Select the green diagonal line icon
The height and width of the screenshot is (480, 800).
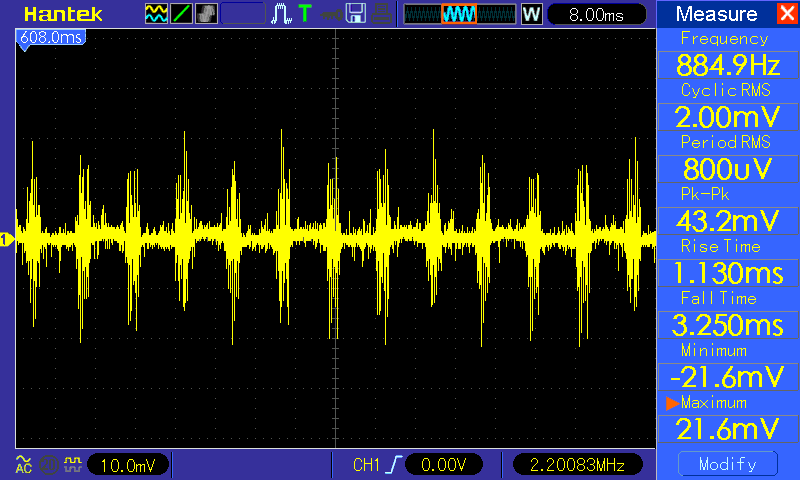tap(181, 14)
